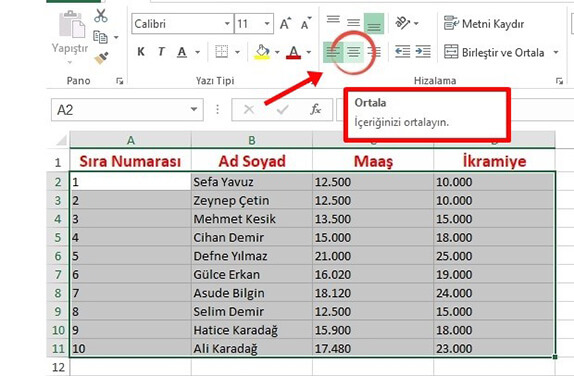Decrease indent icon
The height and width of the screenshot is (376, 574).
pyautogui.click(x=403, y=52)
